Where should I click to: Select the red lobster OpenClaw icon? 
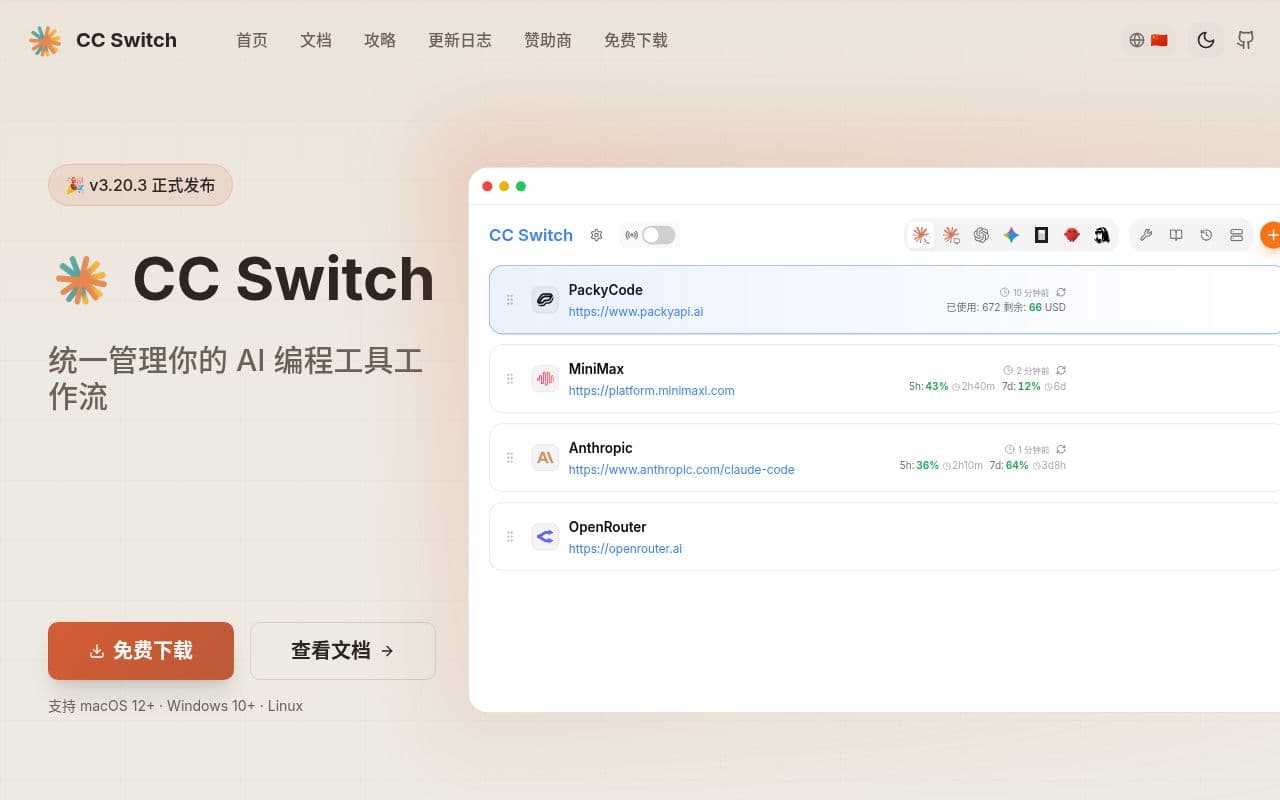(1071, 235)
